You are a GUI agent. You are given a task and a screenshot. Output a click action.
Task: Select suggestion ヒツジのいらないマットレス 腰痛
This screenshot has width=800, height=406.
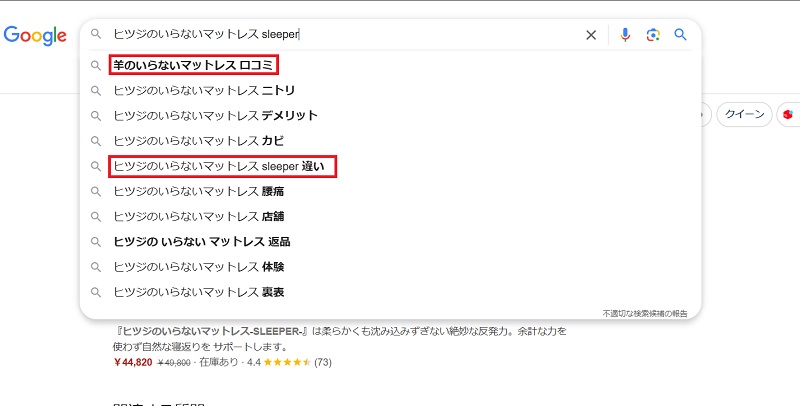click(x=198, y=191)
